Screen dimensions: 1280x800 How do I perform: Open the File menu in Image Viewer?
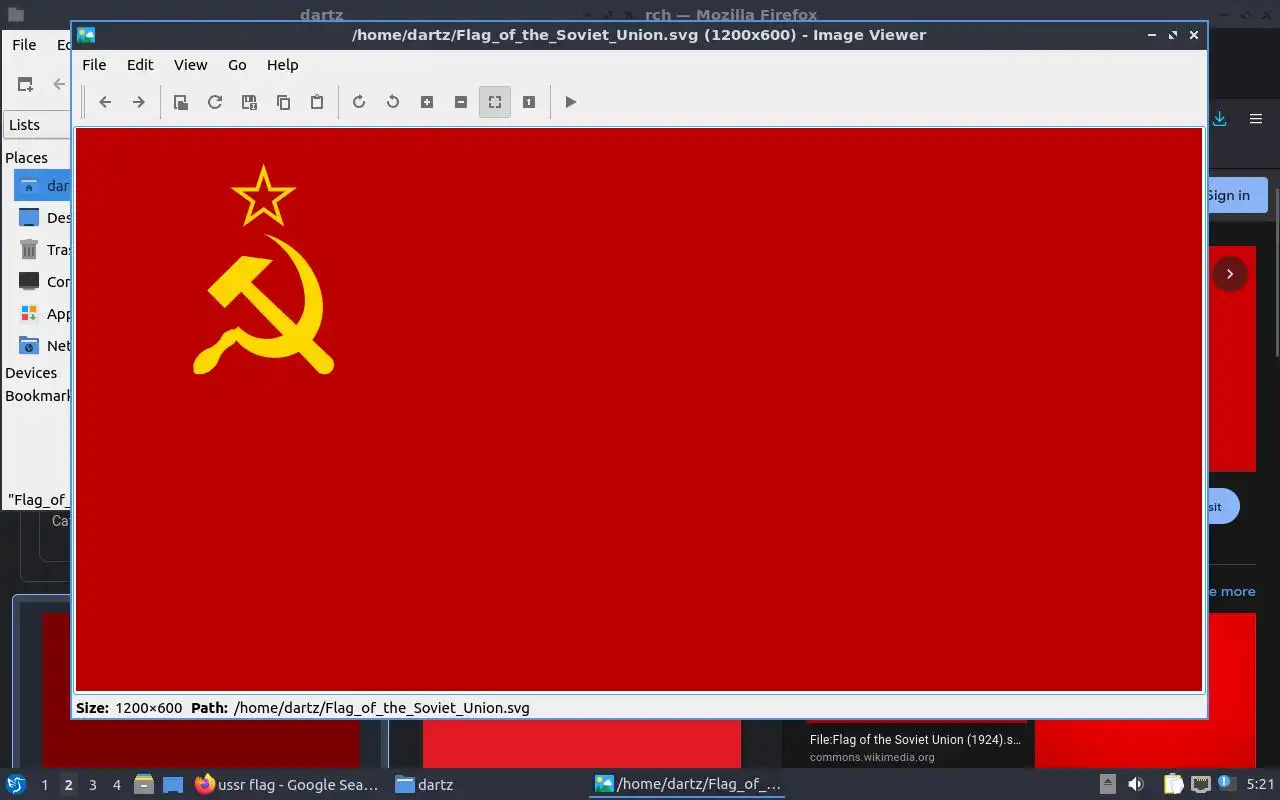click(94, 65)
